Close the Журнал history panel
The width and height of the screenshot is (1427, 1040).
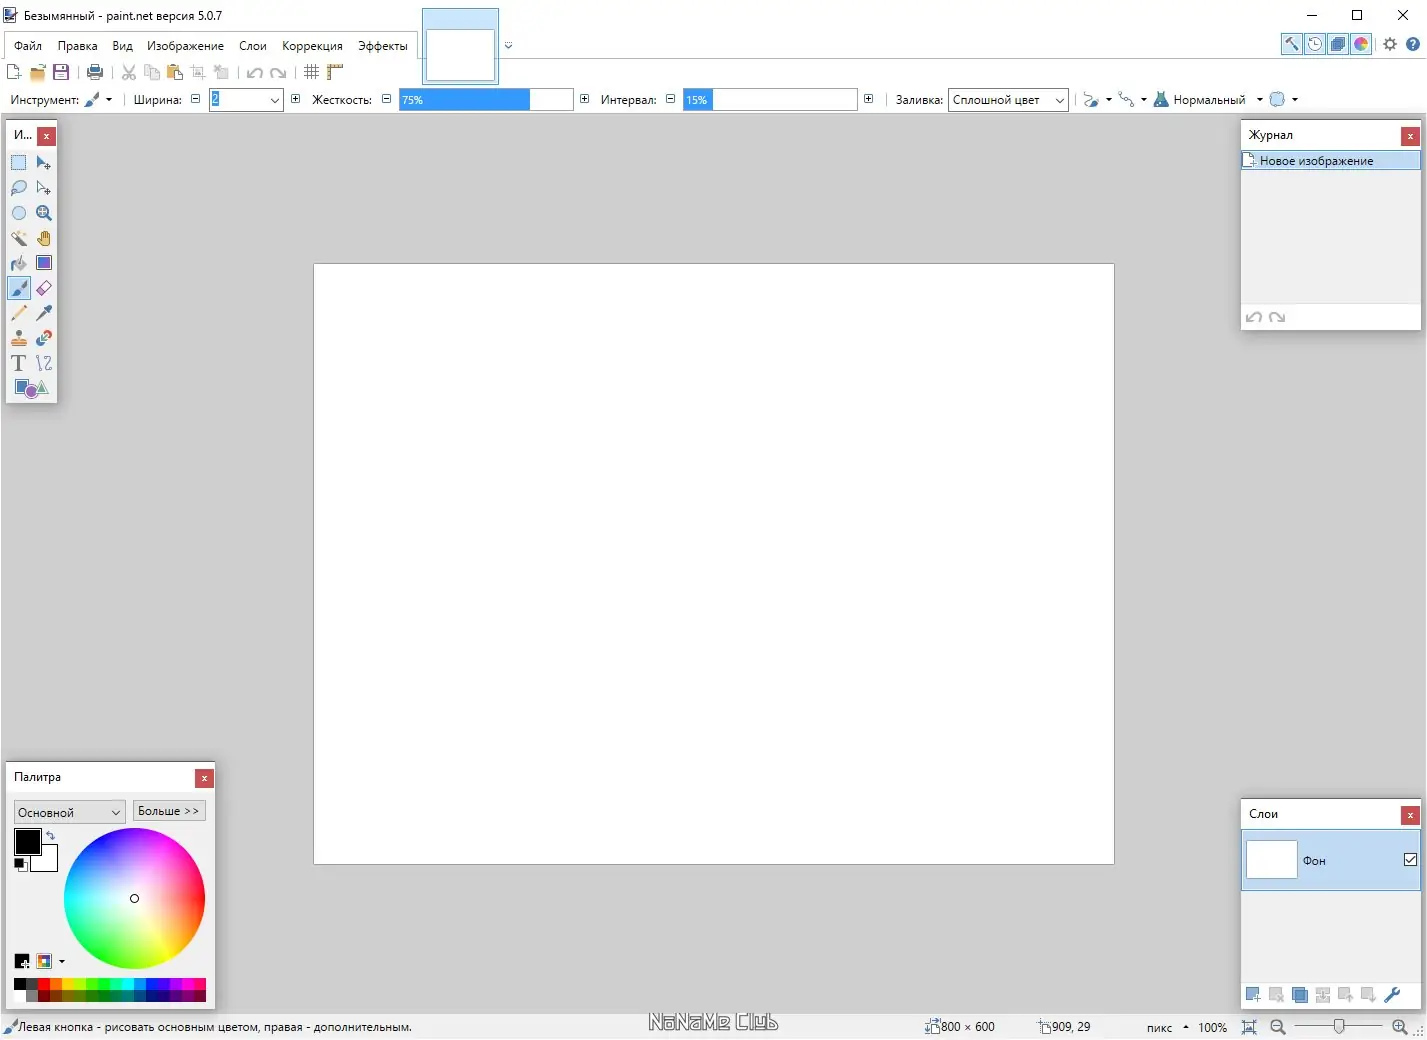click(1410, 136)
